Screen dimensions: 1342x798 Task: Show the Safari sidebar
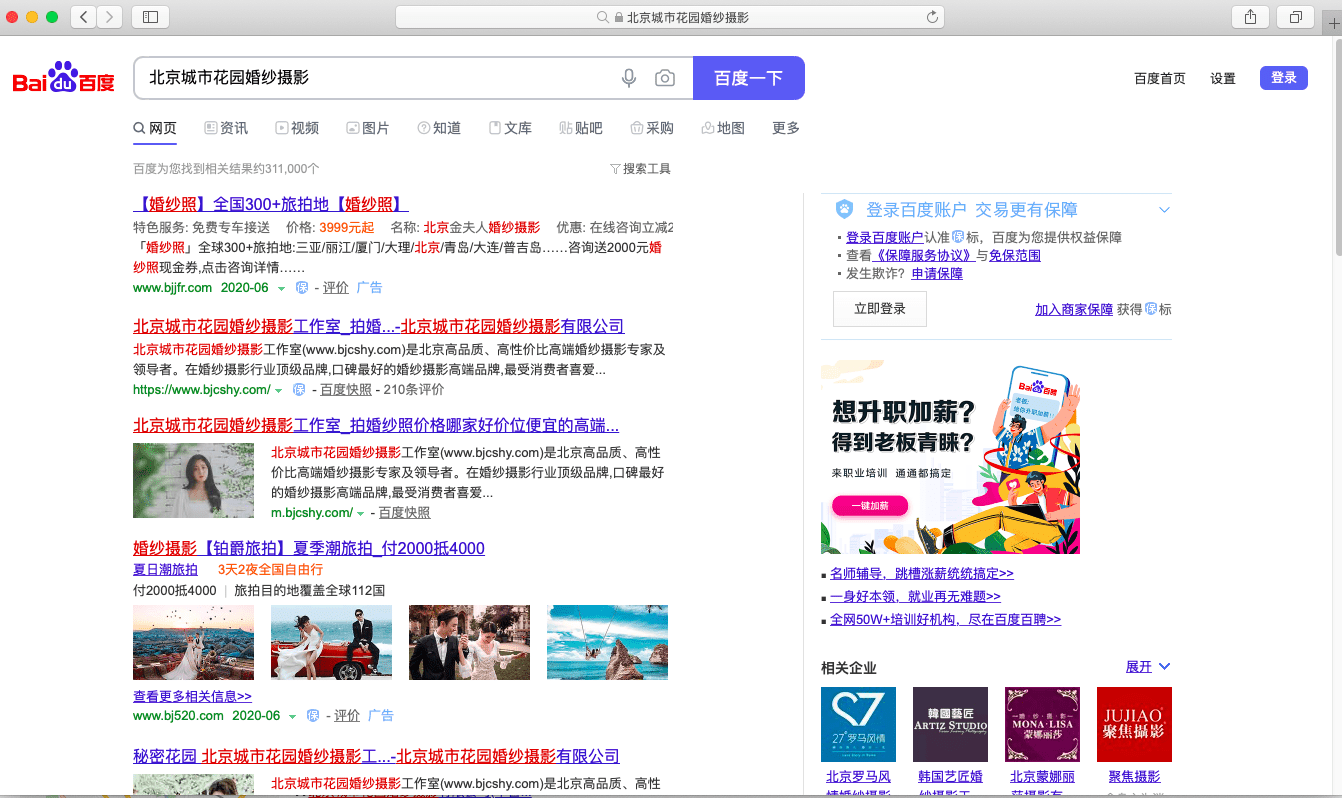(151, 17)
